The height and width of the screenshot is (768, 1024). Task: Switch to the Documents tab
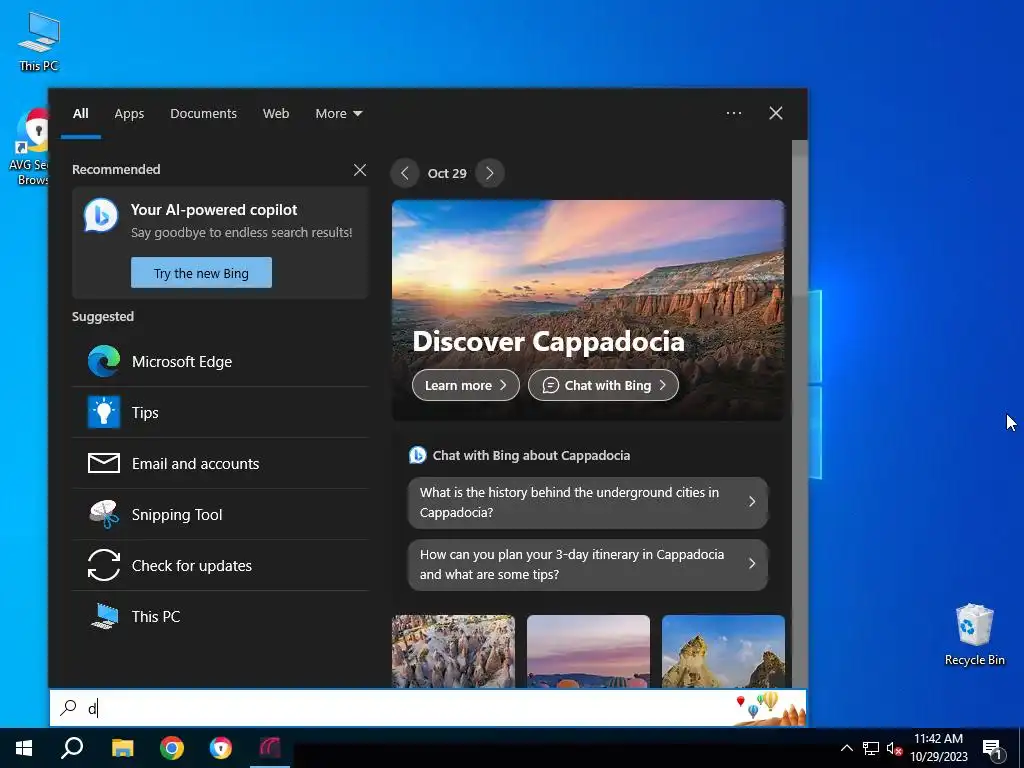pos(203,113)
